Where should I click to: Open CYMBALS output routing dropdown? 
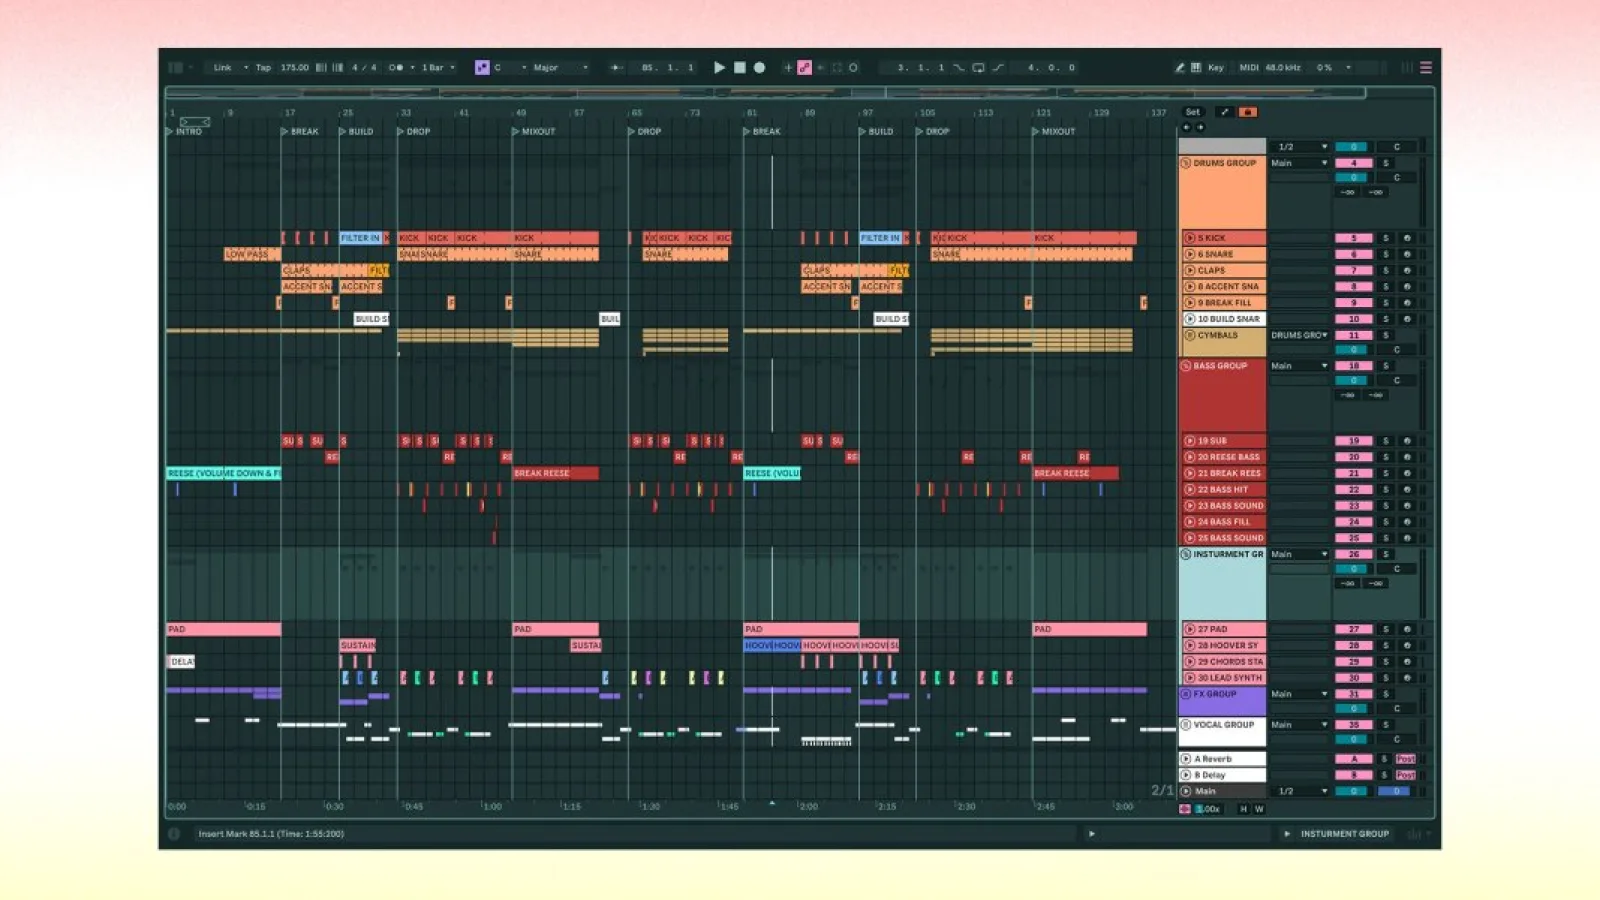[x=1299, y=335]
